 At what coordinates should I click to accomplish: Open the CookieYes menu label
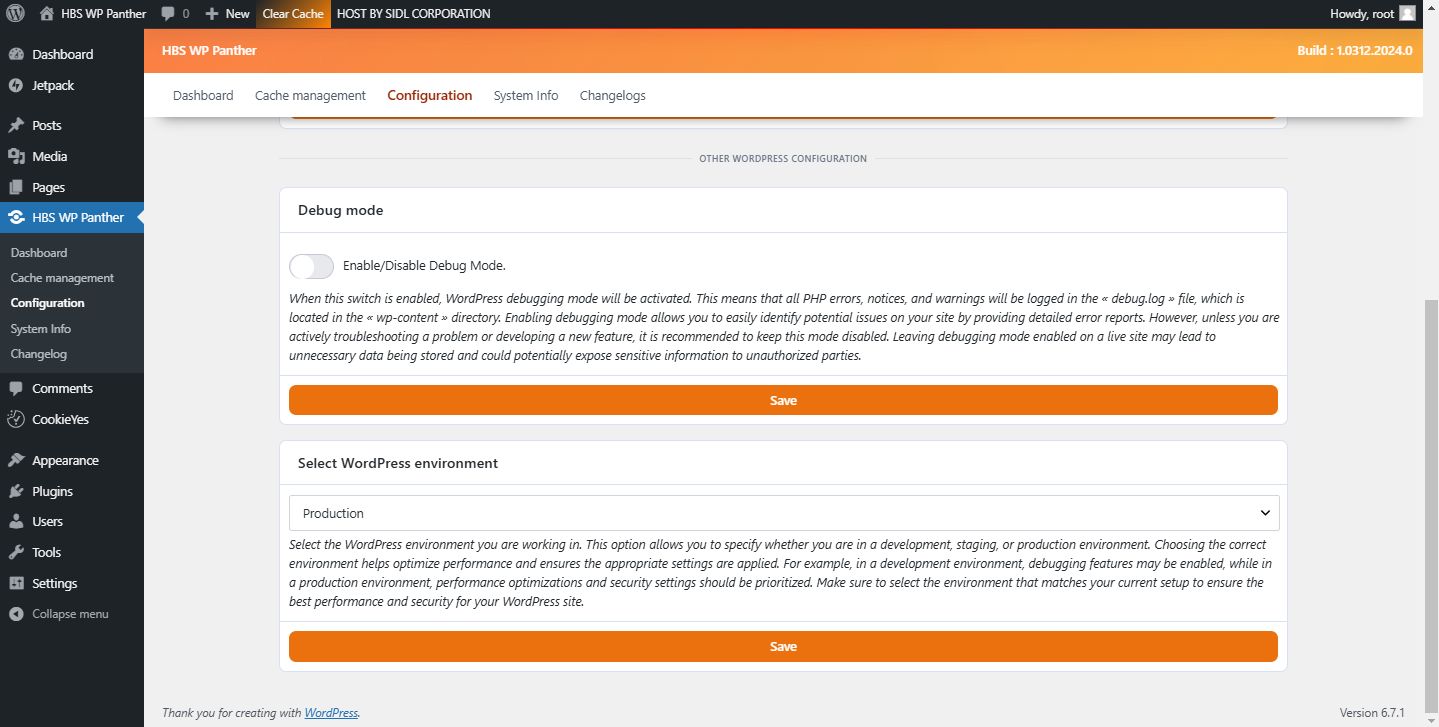coord(60,419)
